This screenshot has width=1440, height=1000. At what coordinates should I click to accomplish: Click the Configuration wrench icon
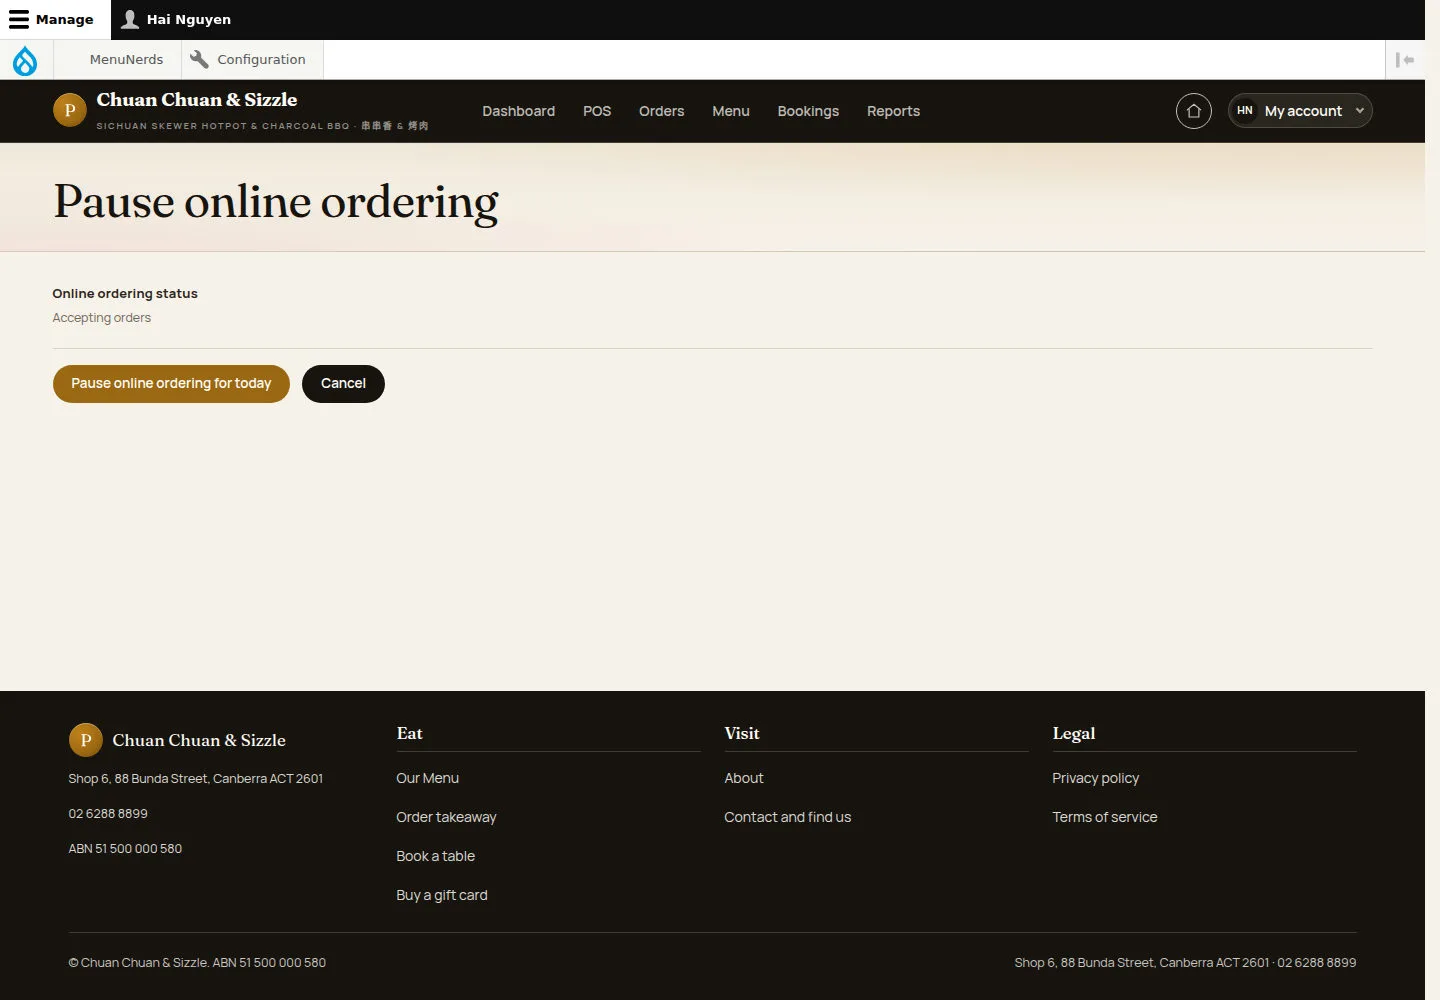pyautogui.click(x=199, y=59)
